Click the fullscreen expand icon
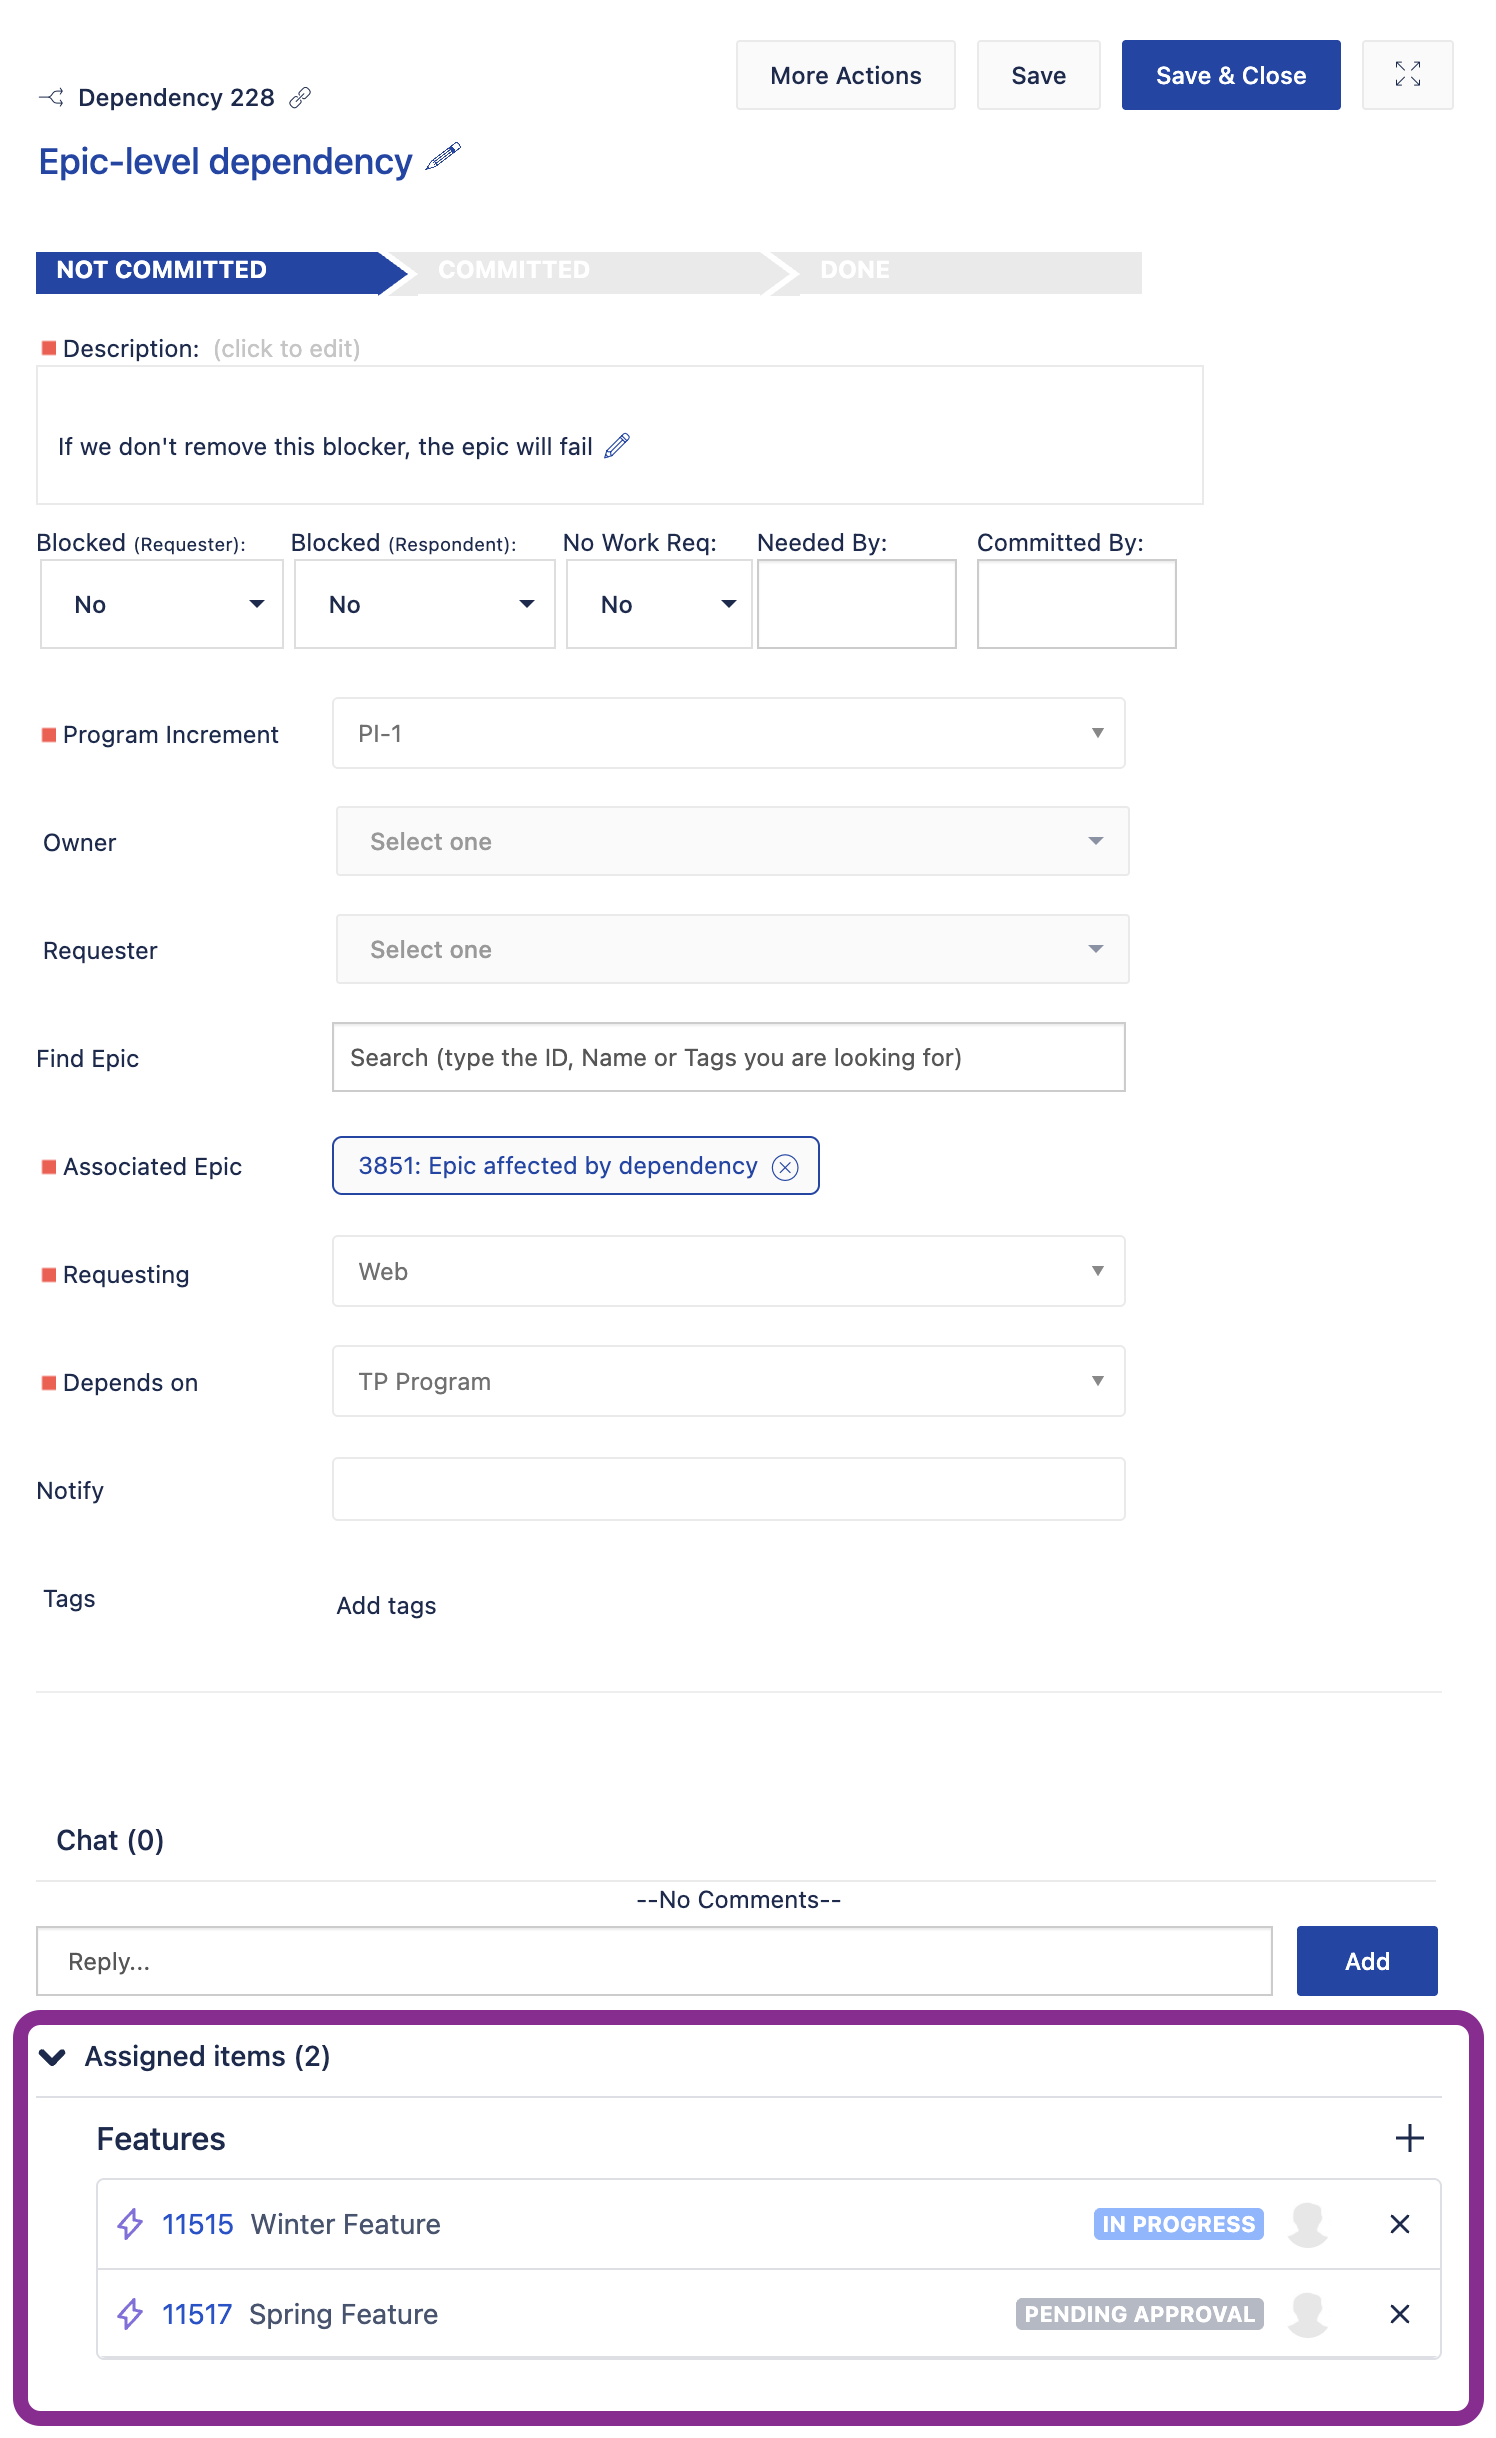This screenshot has width=1496, height=2438. click(1407, 75)
